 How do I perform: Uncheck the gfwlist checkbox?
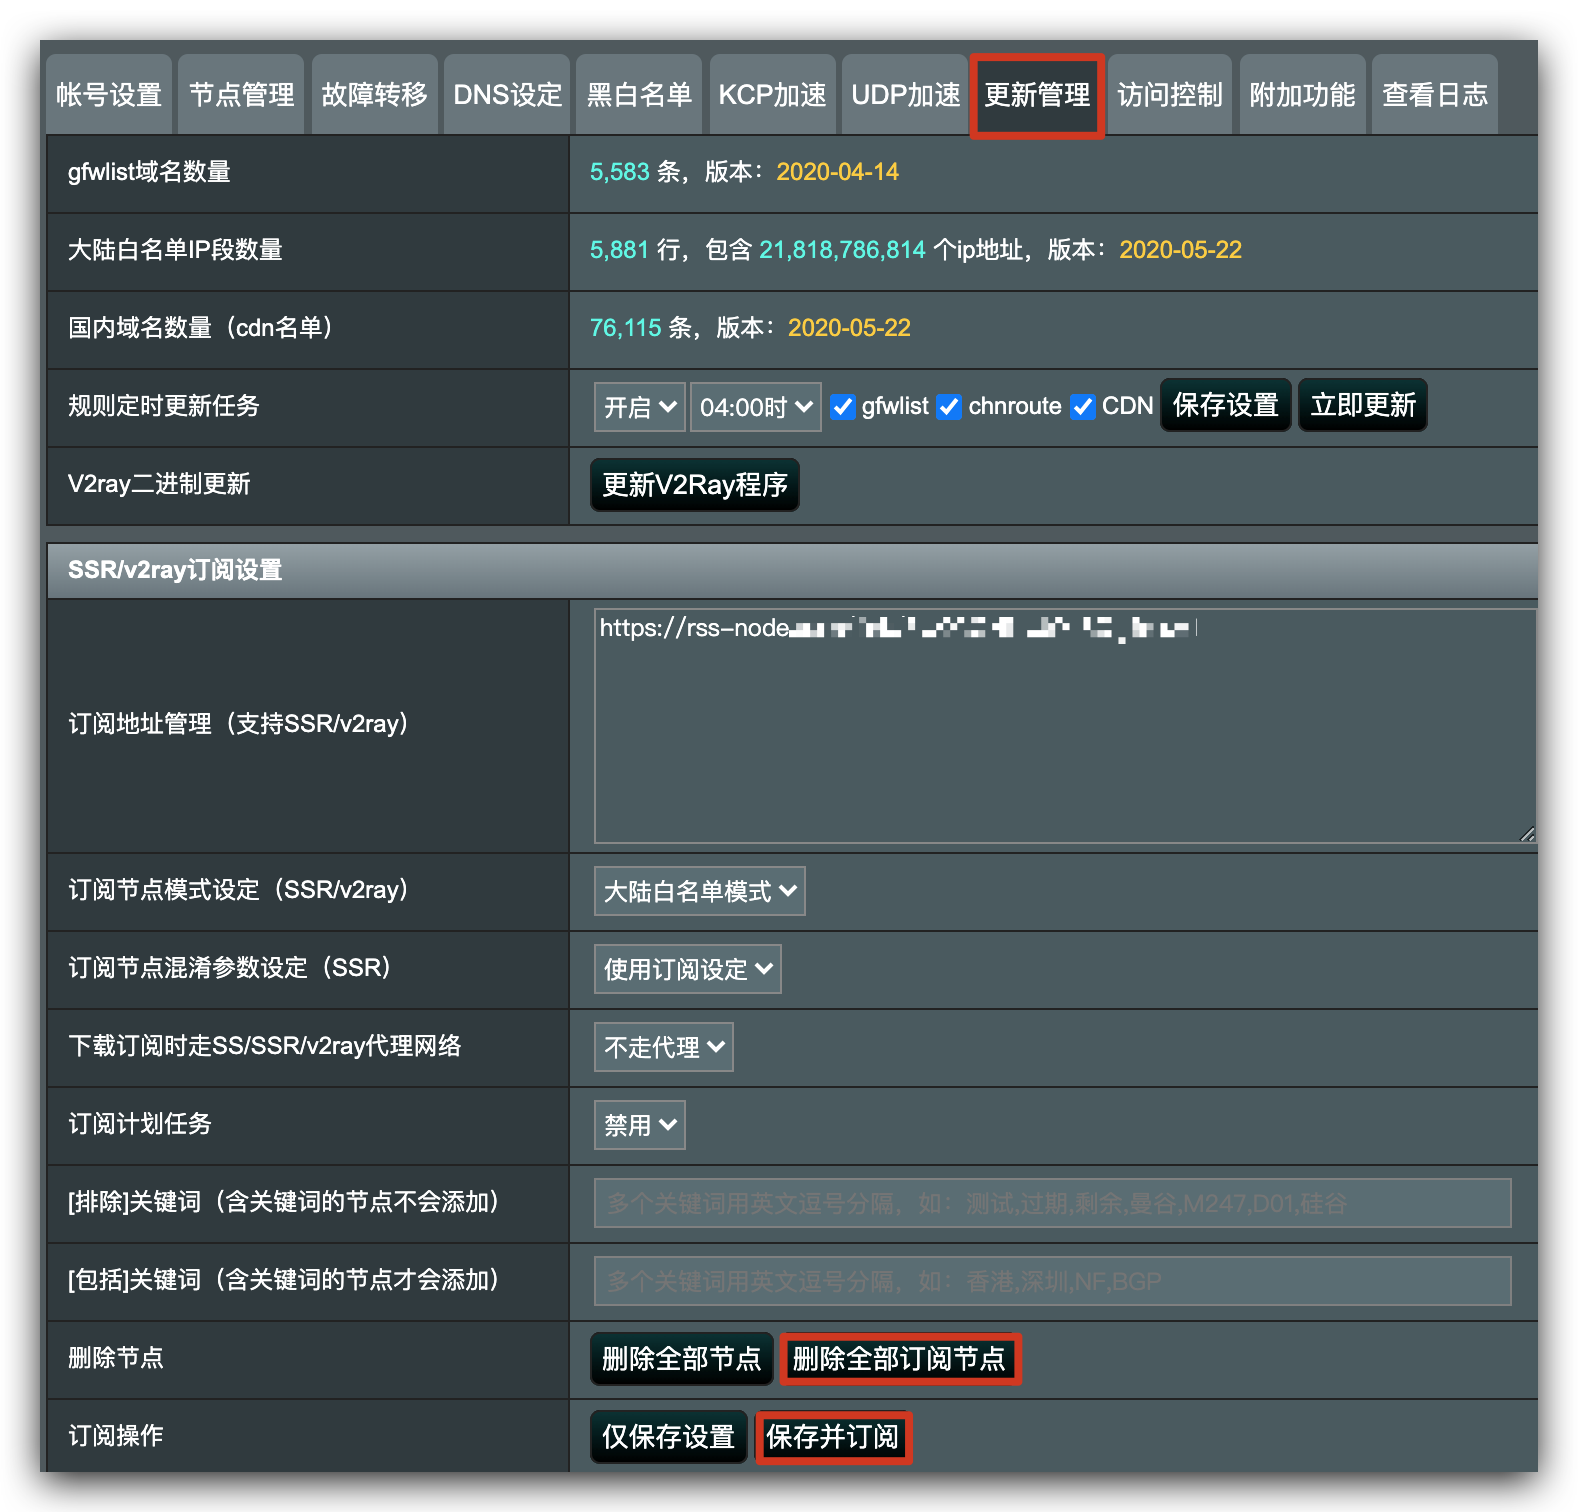coord(843,407)
